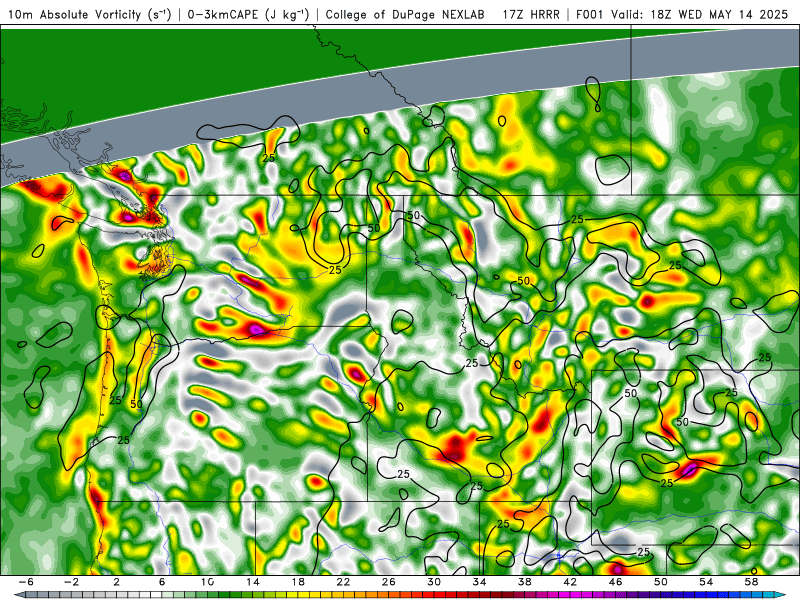The width and height of the screenshot is (800, 600).
Task: Click the "F001 Valid: 18Z WED MAY 14 2025" text
Action: pos(682,14)
